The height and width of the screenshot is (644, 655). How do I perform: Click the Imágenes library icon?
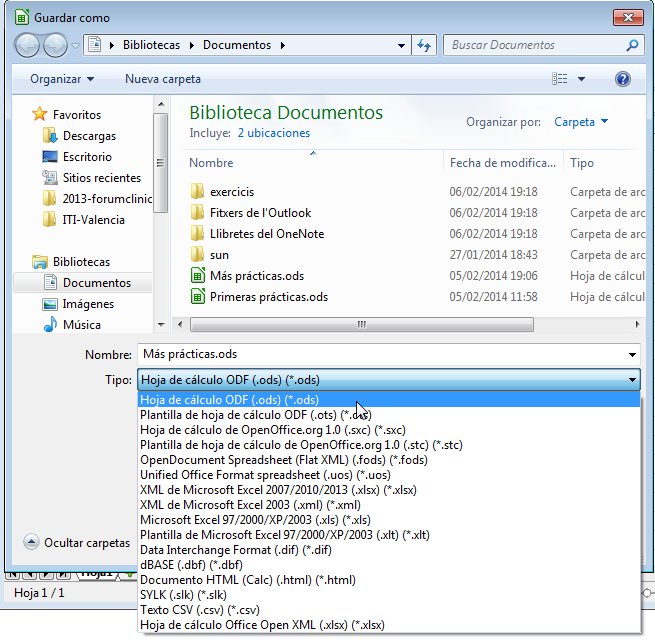pyautogui.click(x=50, y=304)
